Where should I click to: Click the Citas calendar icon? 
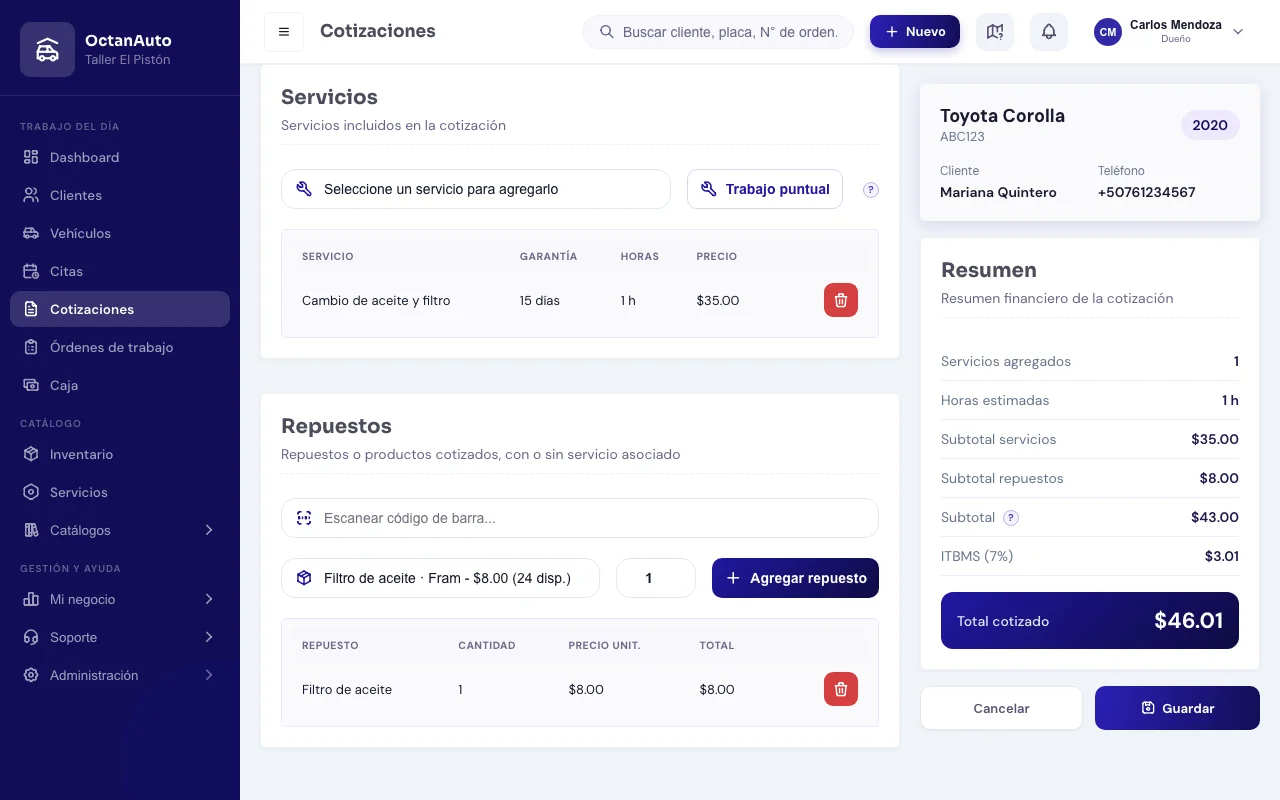pyautogui.click(x=31, y=271)
